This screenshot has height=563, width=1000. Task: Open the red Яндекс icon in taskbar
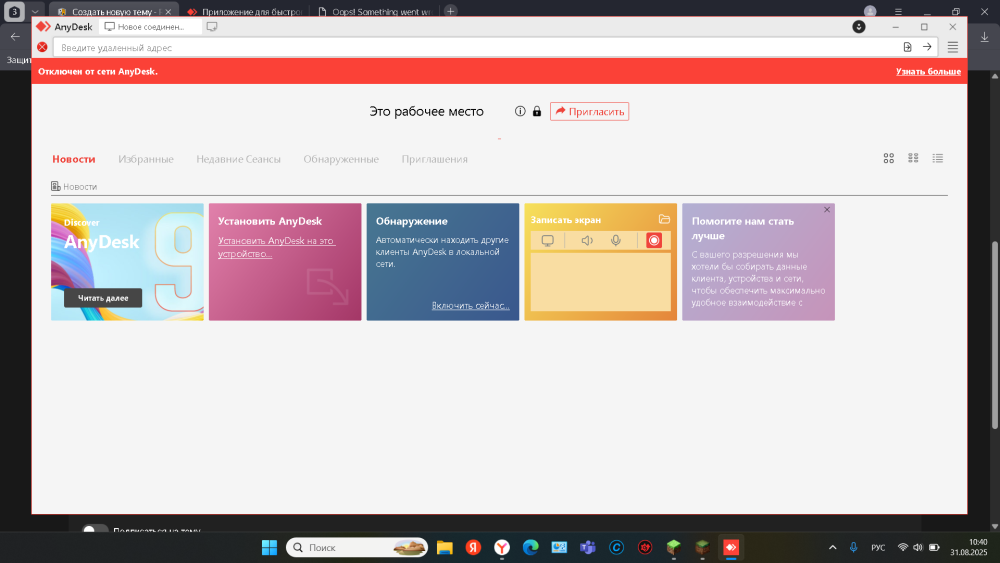coord(473,547)
